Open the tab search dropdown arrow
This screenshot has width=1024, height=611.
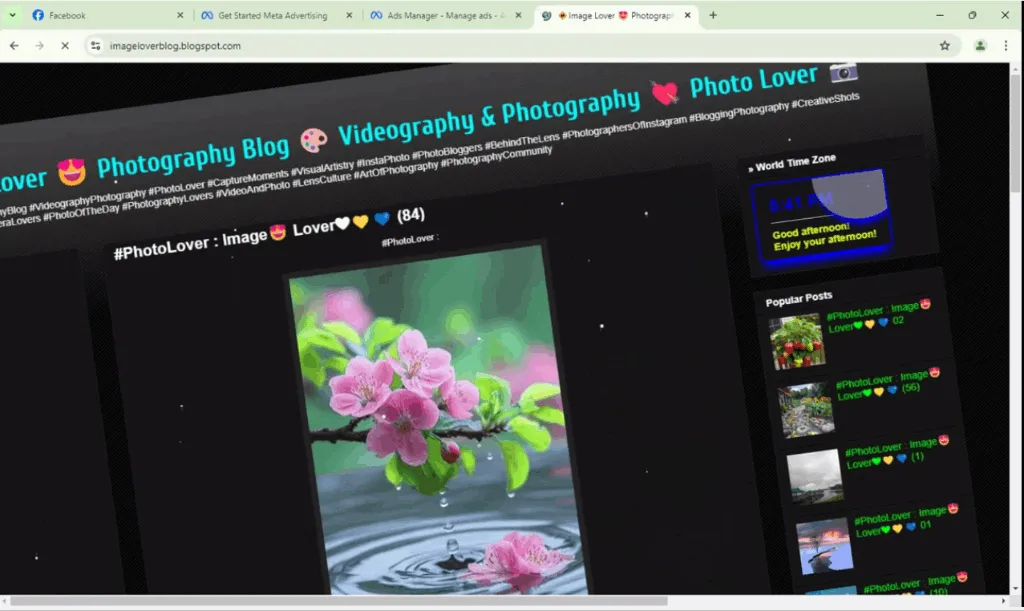12,15
